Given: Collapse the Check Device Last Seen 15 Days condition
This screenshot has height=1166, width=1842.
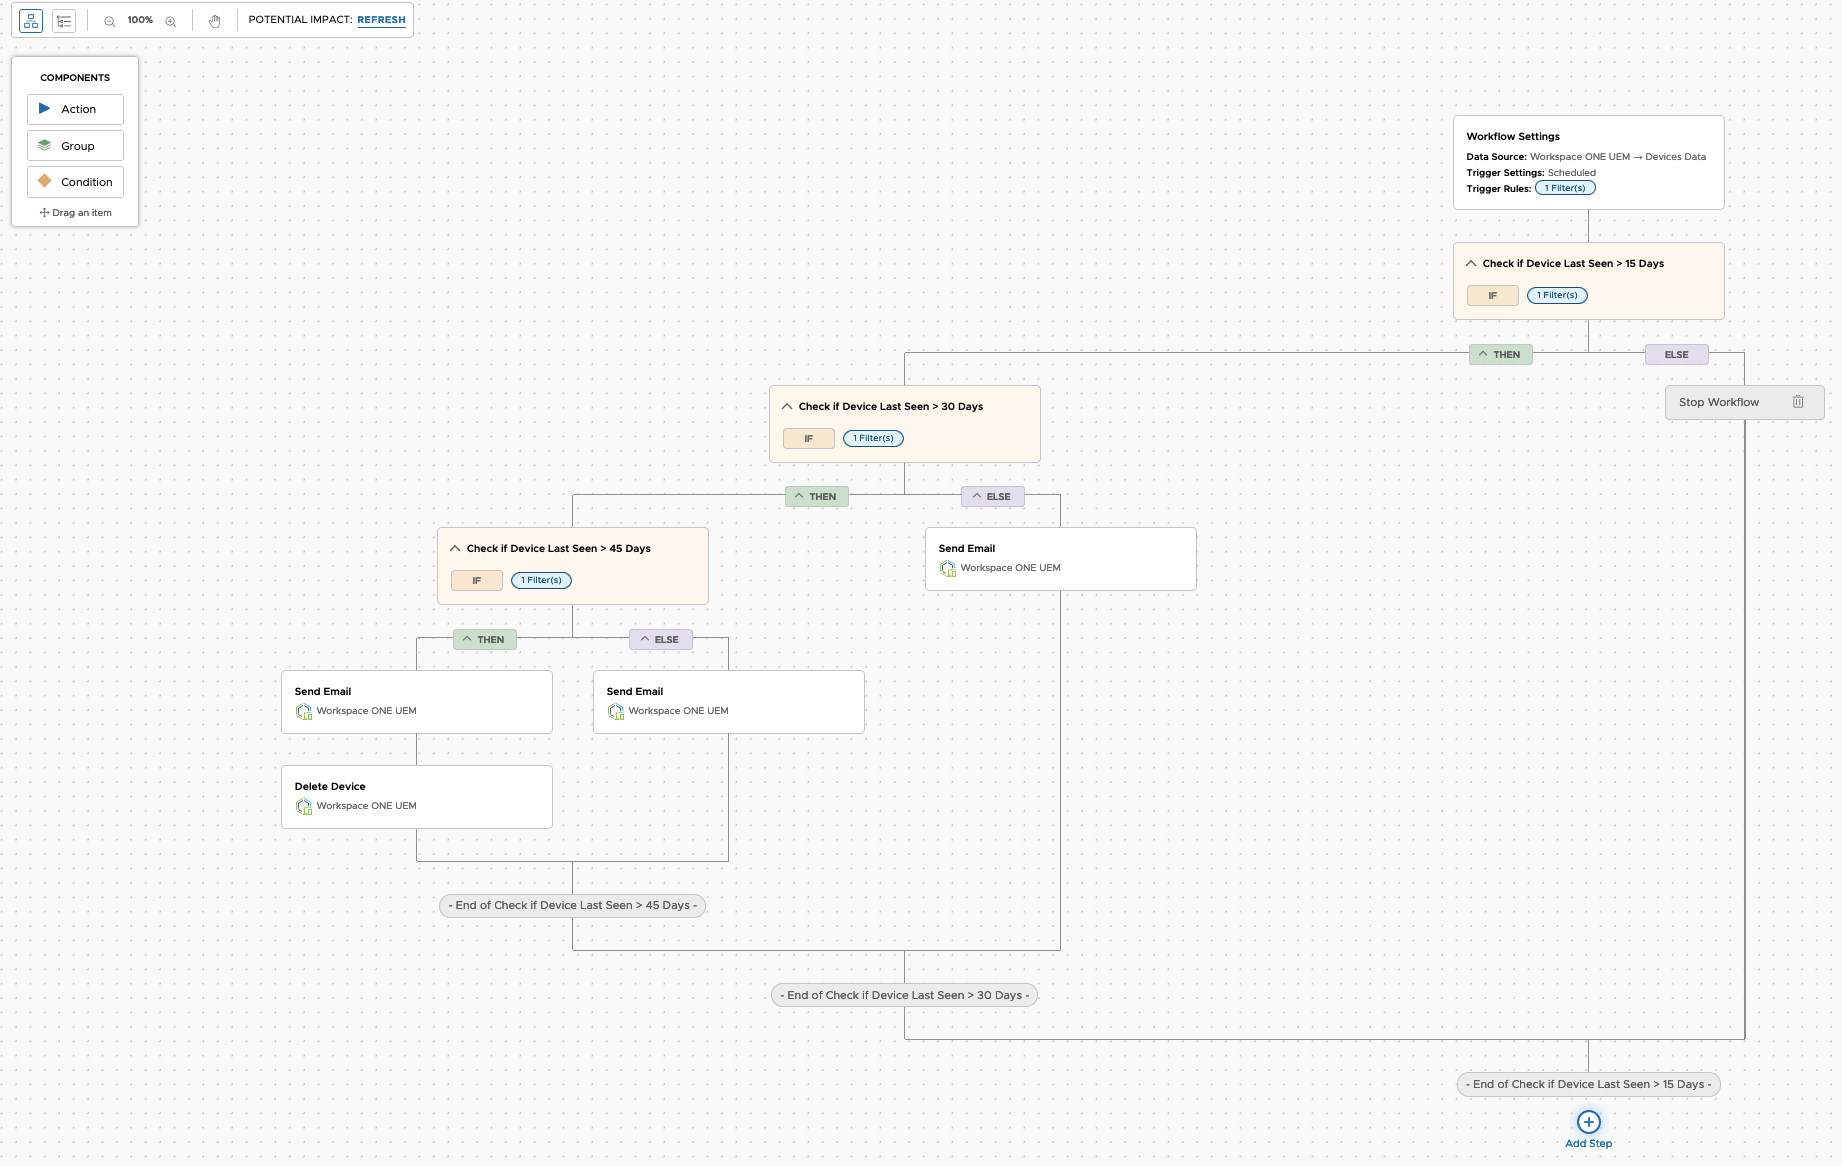Looking at the screenshot, I should [1470, 263].
